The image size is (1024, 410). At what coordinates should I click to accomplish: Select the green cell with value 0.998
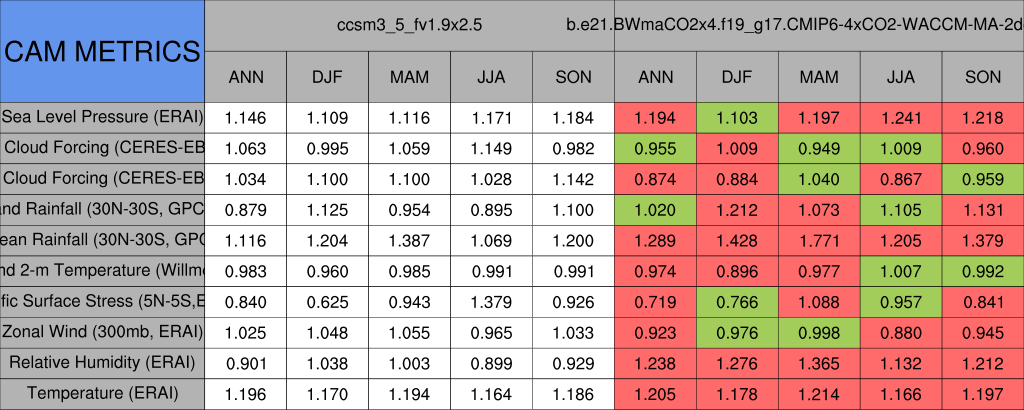point(819,332)
